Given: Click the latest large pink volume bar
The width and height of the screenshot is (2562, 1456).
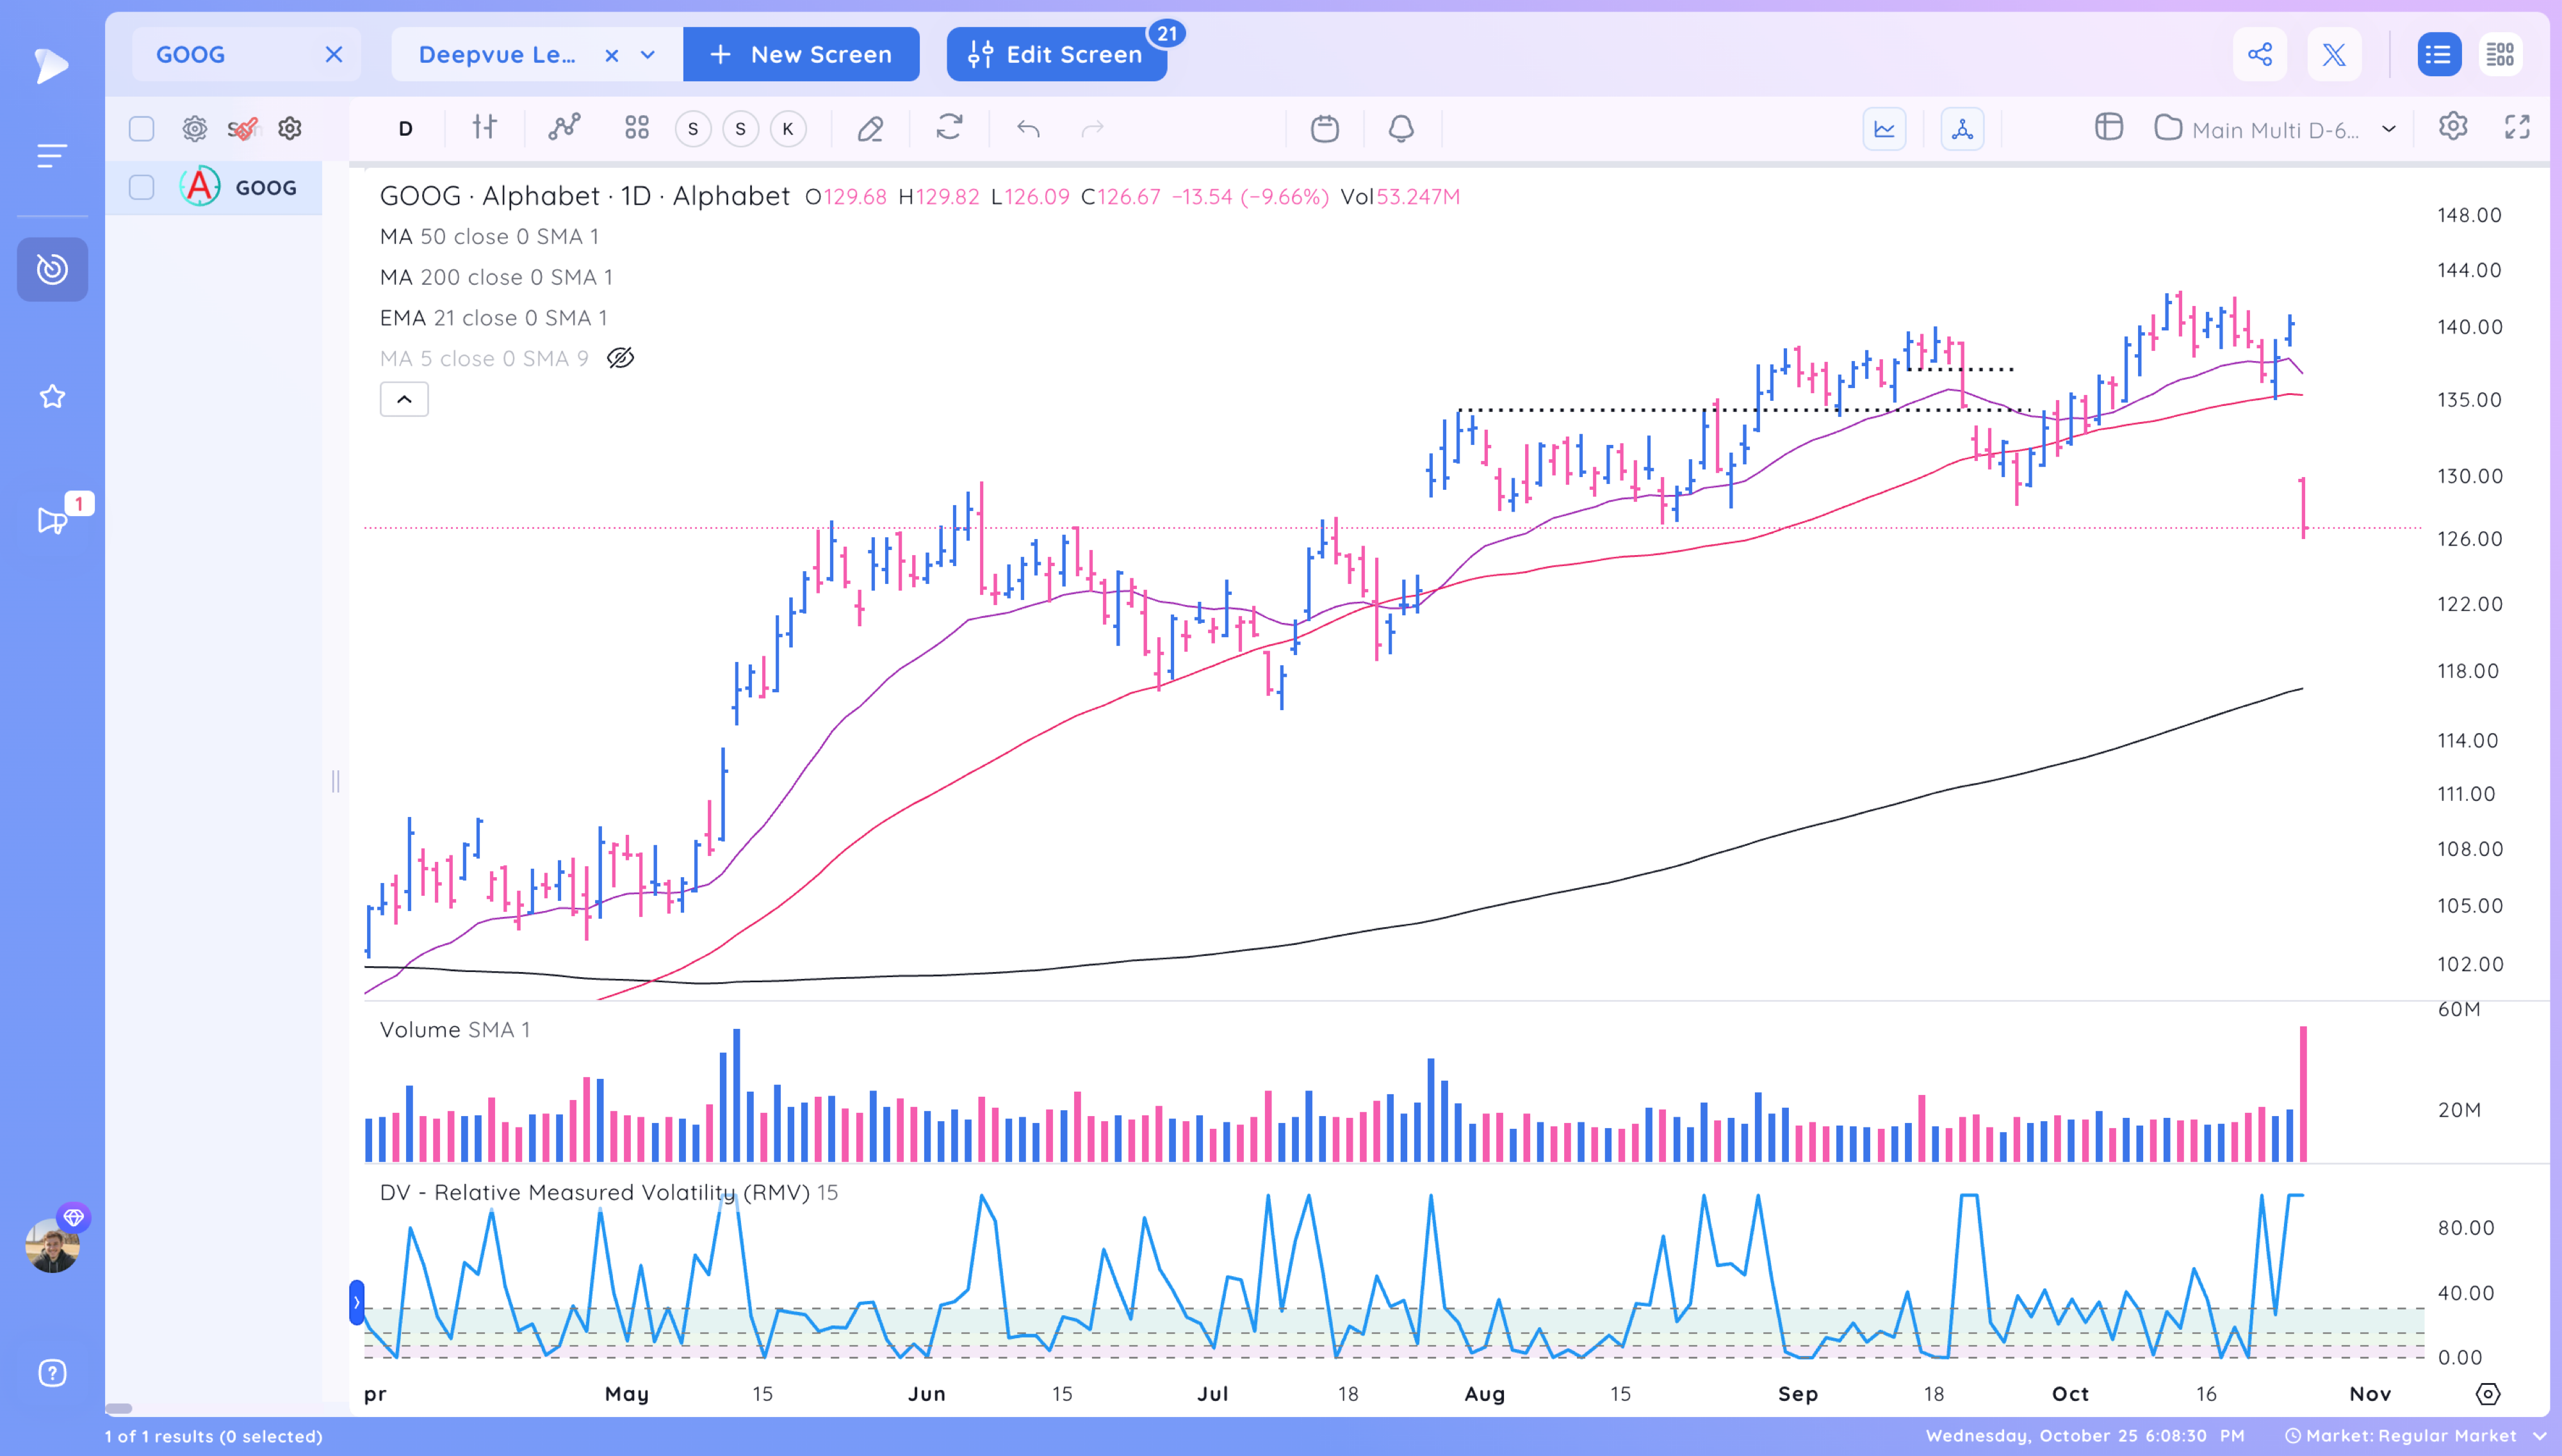Looking at the screenshot, I should [x=2303, y=1093].
